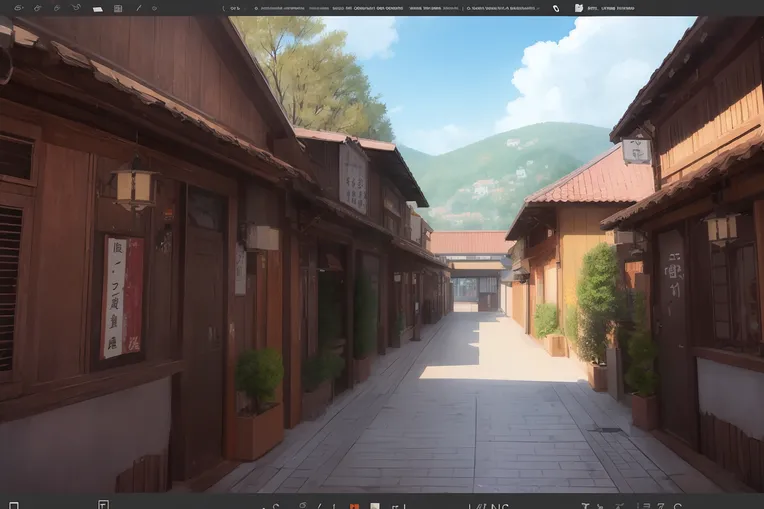Click the orange square icon in bottom bar
The width and height of the screenshot is (764, 509).
(354, 505)
